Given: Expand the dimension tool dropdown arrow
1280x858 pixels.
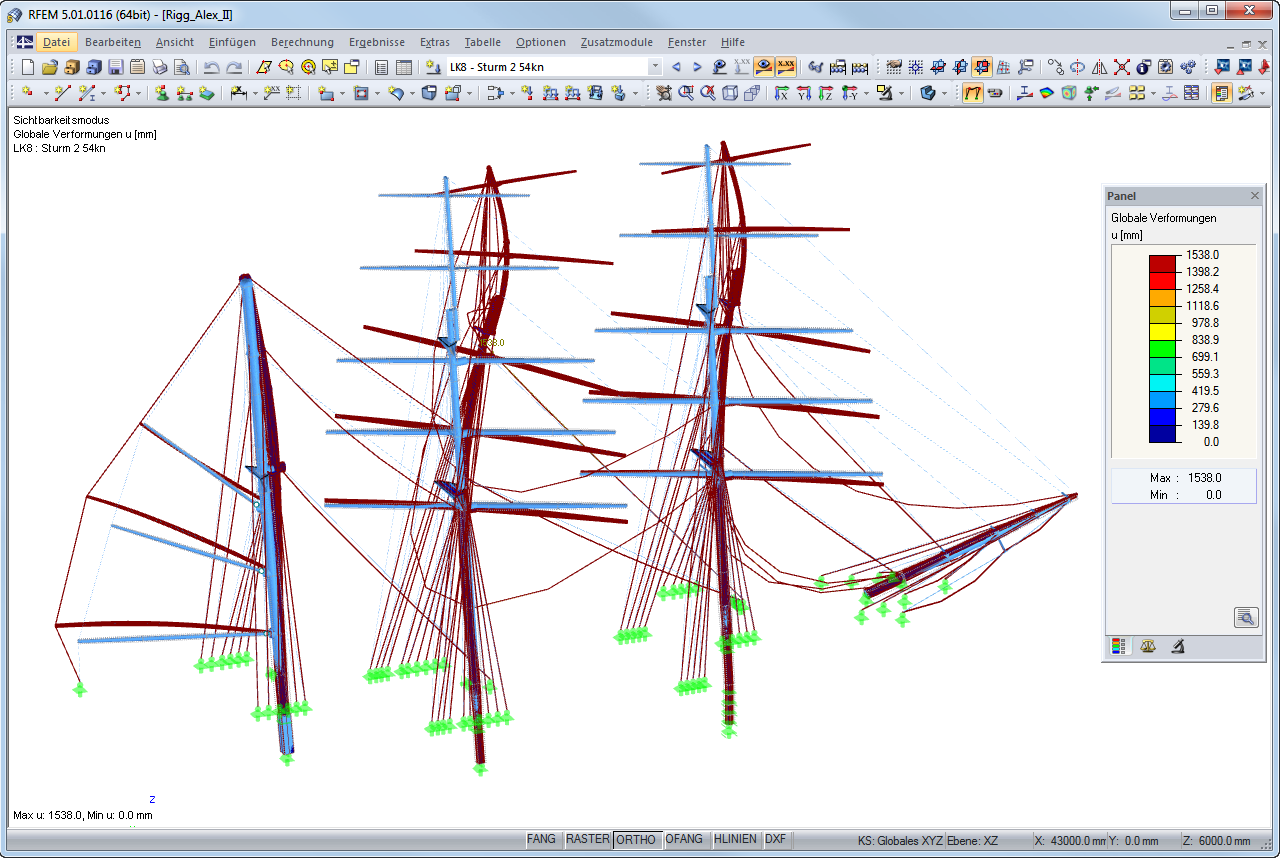Looking at the screenshot, I should click(x=255, y=93).
